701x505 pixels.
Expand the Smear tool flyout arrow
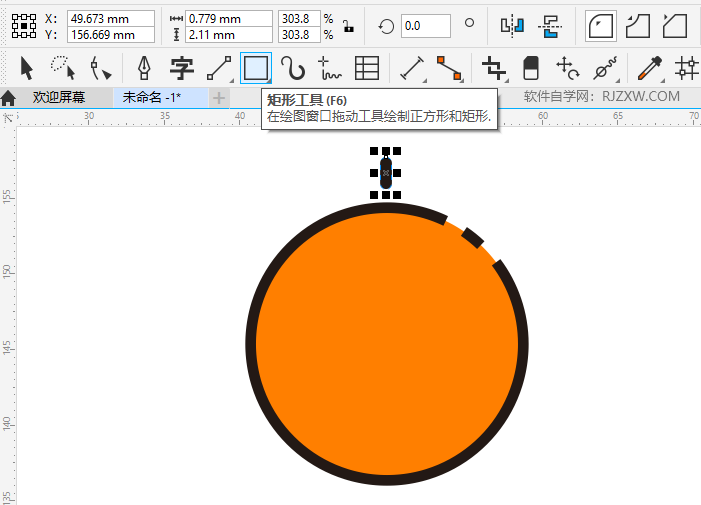[x=618, y=81]
